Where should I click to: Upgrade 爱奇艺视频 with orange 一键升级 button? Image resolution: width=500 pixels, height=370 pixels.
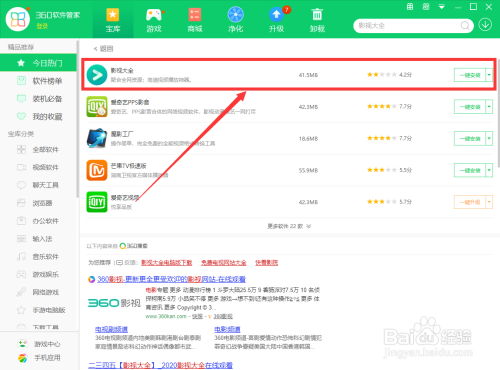click(x=470, y=202)
